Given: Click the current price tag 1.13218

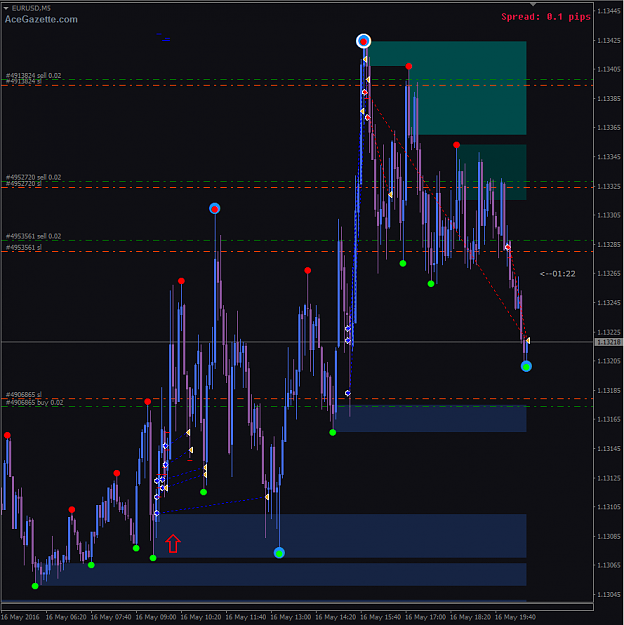Looking at the screenshot, I should coord(608,342).
